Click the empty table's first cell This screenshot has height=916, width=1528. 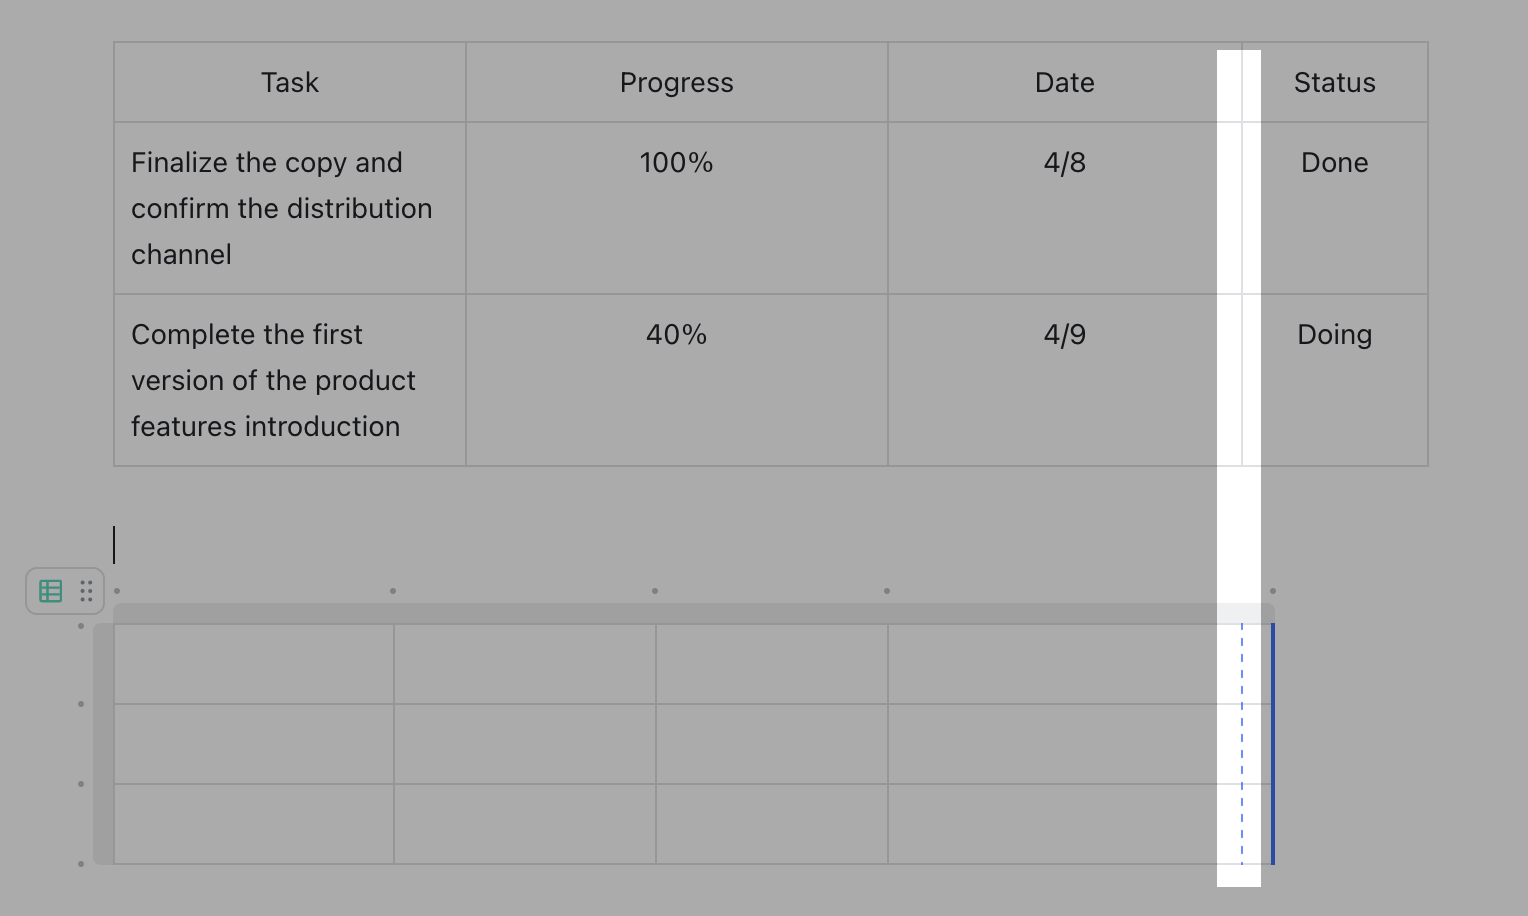pos(253,664)
